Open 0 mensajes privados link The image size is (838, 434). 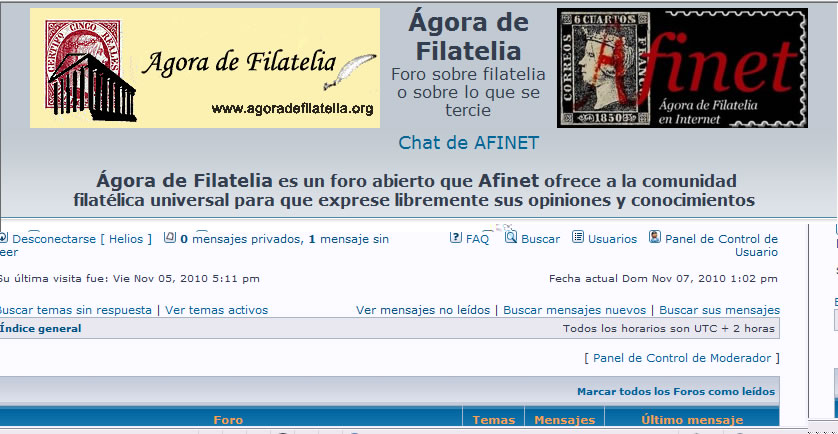tap(242, 239)
